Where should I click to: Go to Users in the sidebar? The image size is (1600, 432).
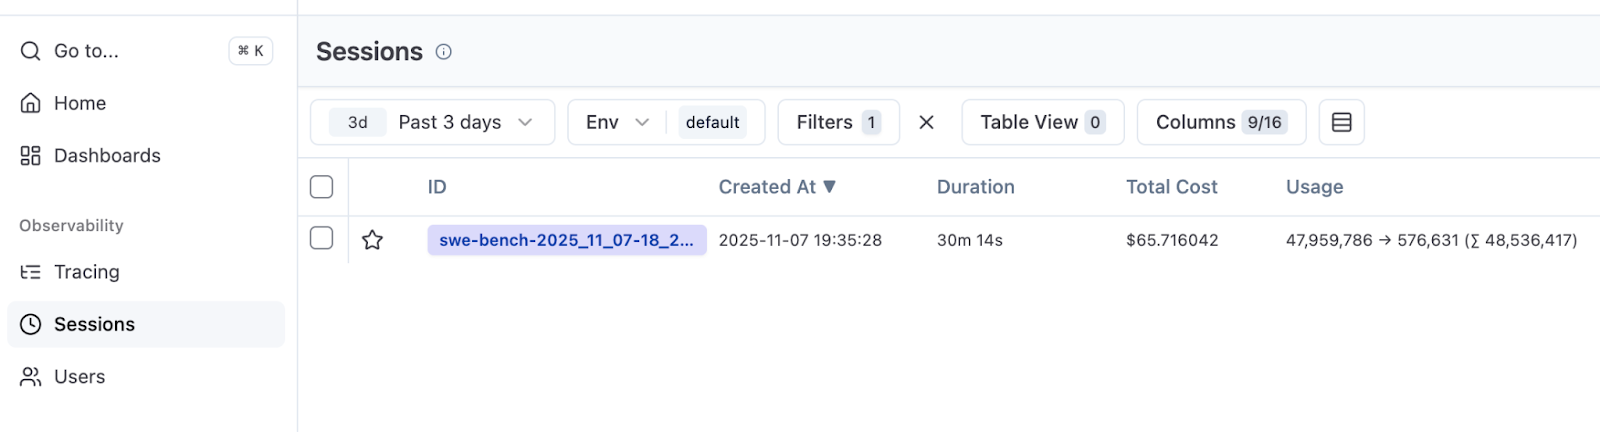tap(79, 377)
